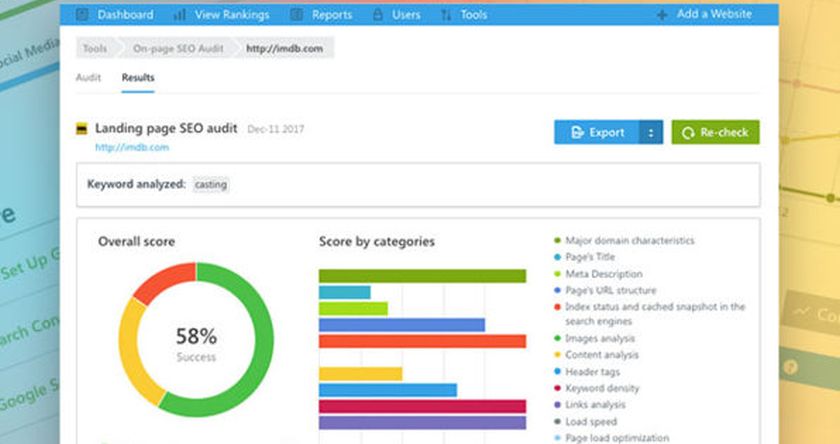The image size is (840, 444).
Task: Select the casting keyword tag
Action: tap(211, 184)
